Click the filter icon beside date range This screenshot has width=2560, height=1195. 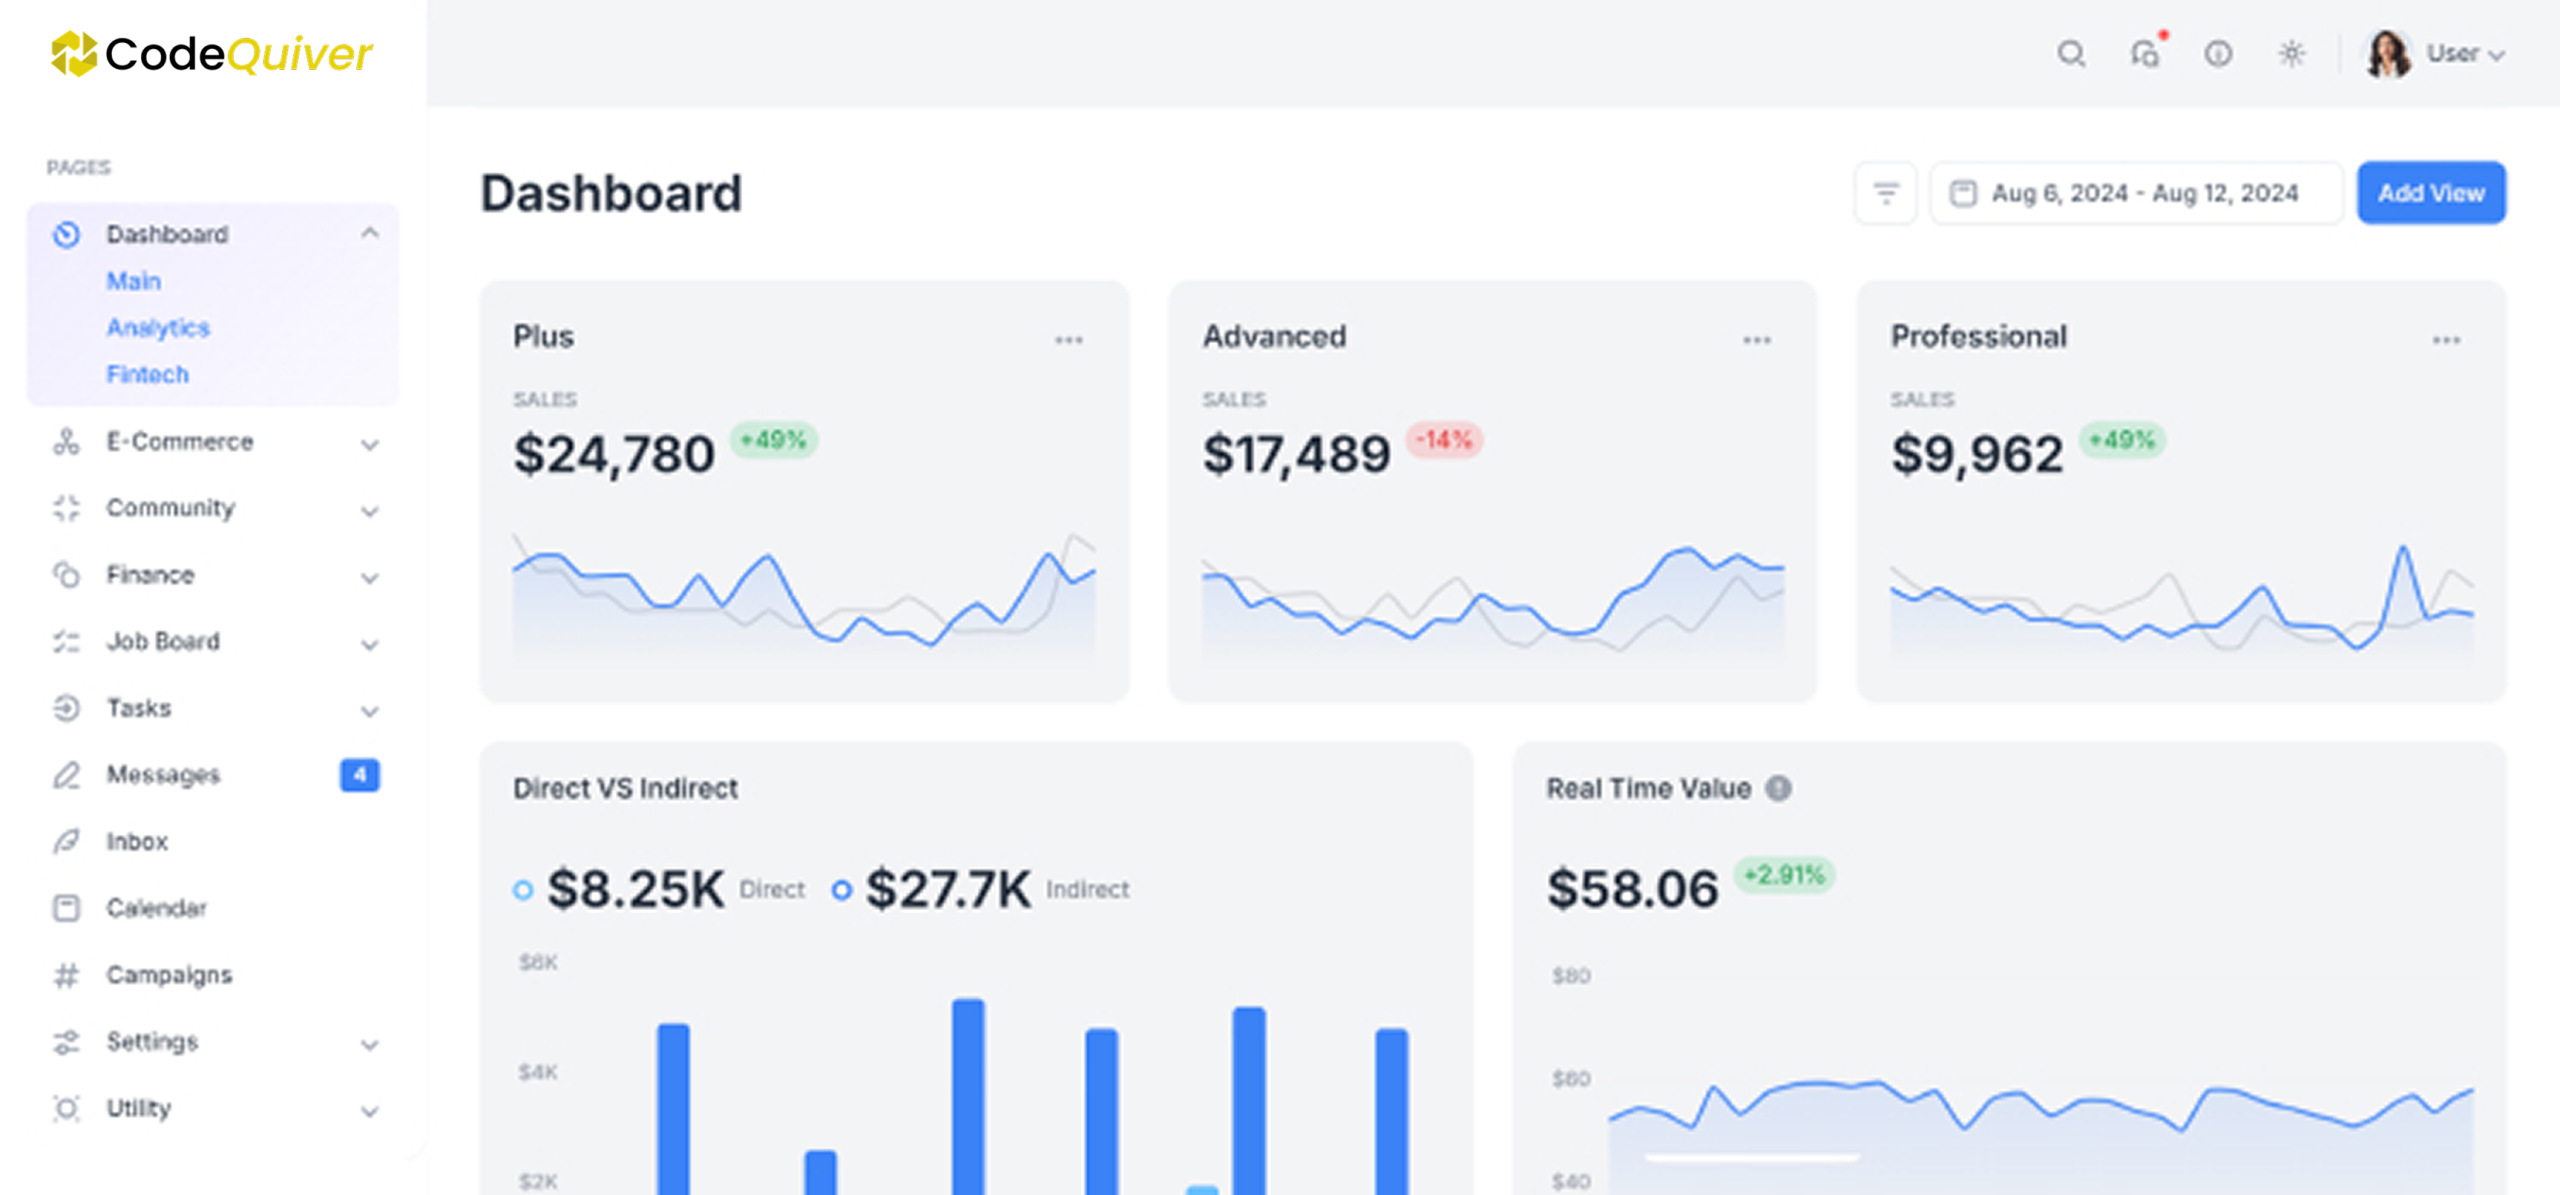coord(1885,193)
